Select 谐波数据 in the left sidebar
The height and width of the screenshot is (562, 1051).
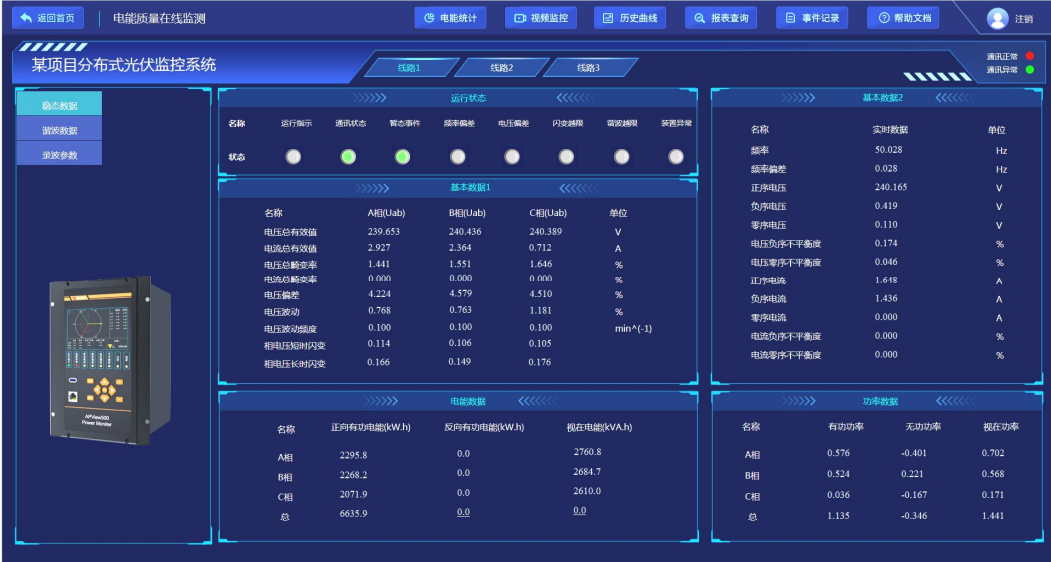[60, 130]
